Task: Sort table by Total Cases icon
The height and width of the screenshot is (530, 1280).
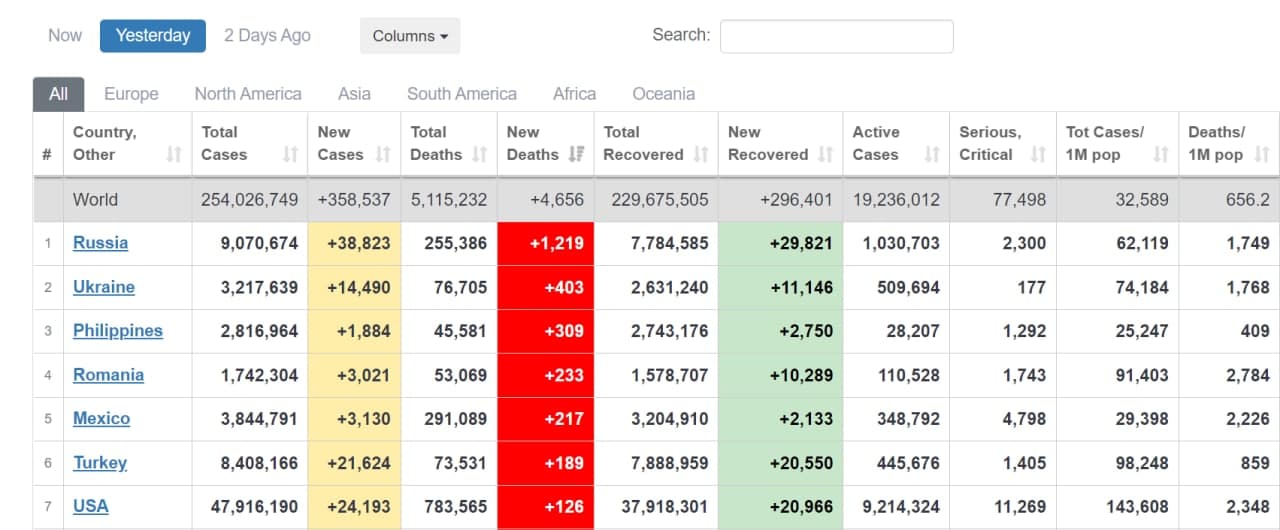Action: [x=291, y=155]
